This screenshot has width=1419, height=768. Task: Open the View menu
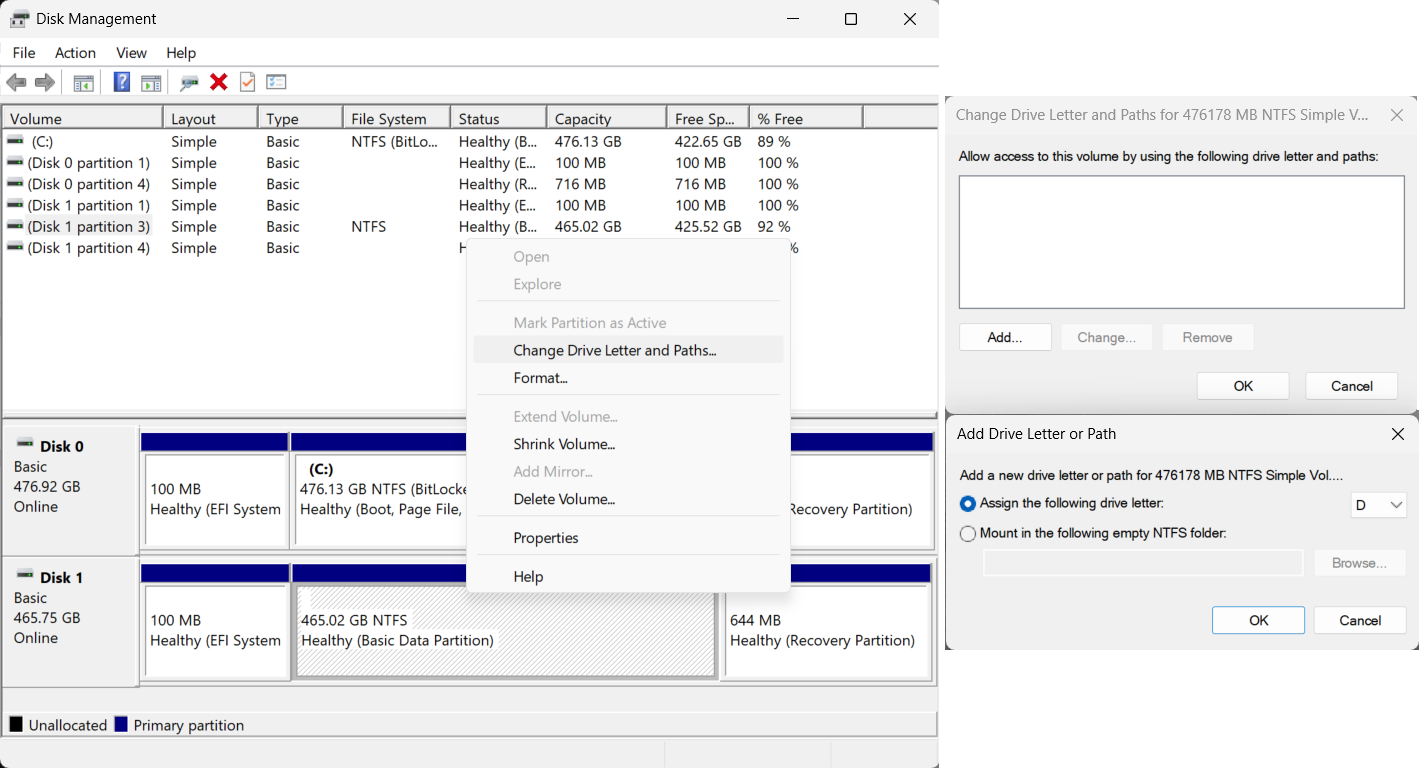pyautogui.click(x=131, y=53)
